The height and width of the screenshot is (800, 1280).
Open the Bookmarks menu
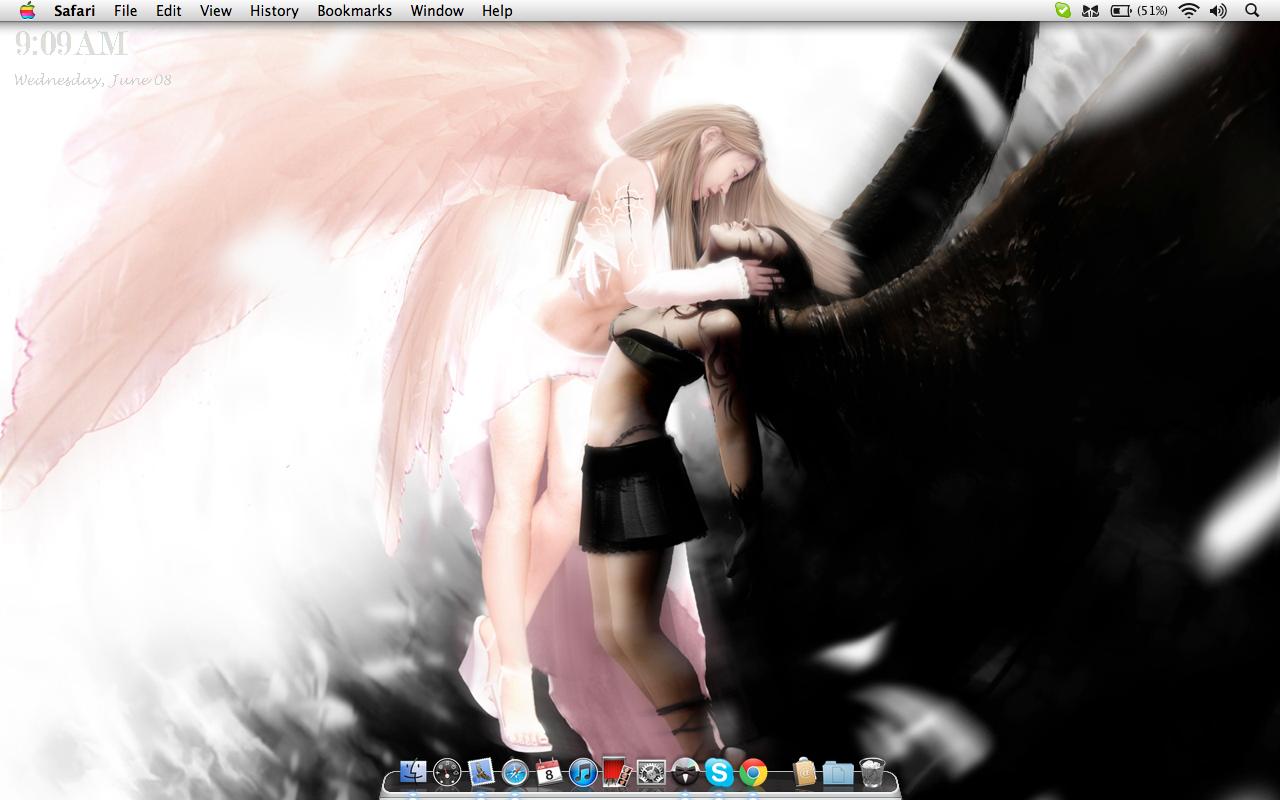[355, 11]
